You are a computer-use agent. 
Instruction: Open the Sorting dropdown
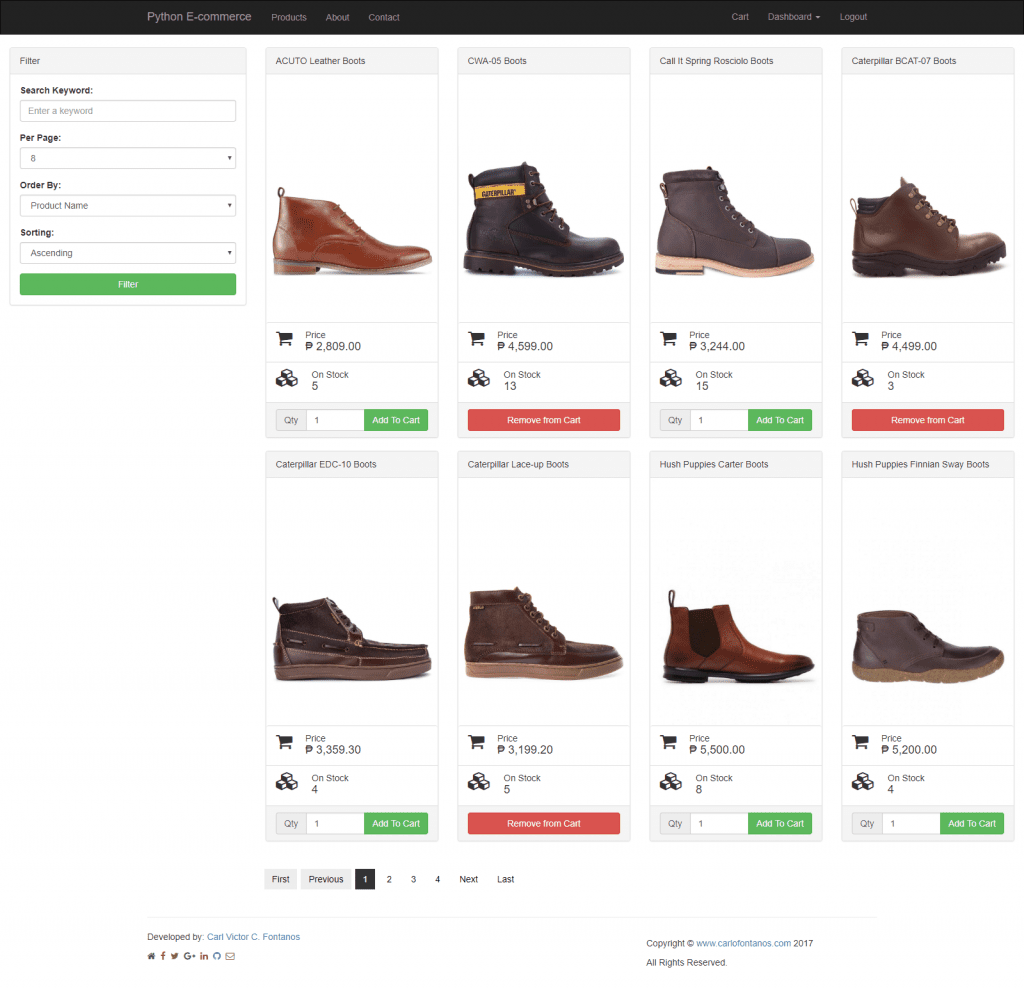click(x=127, y=252)
